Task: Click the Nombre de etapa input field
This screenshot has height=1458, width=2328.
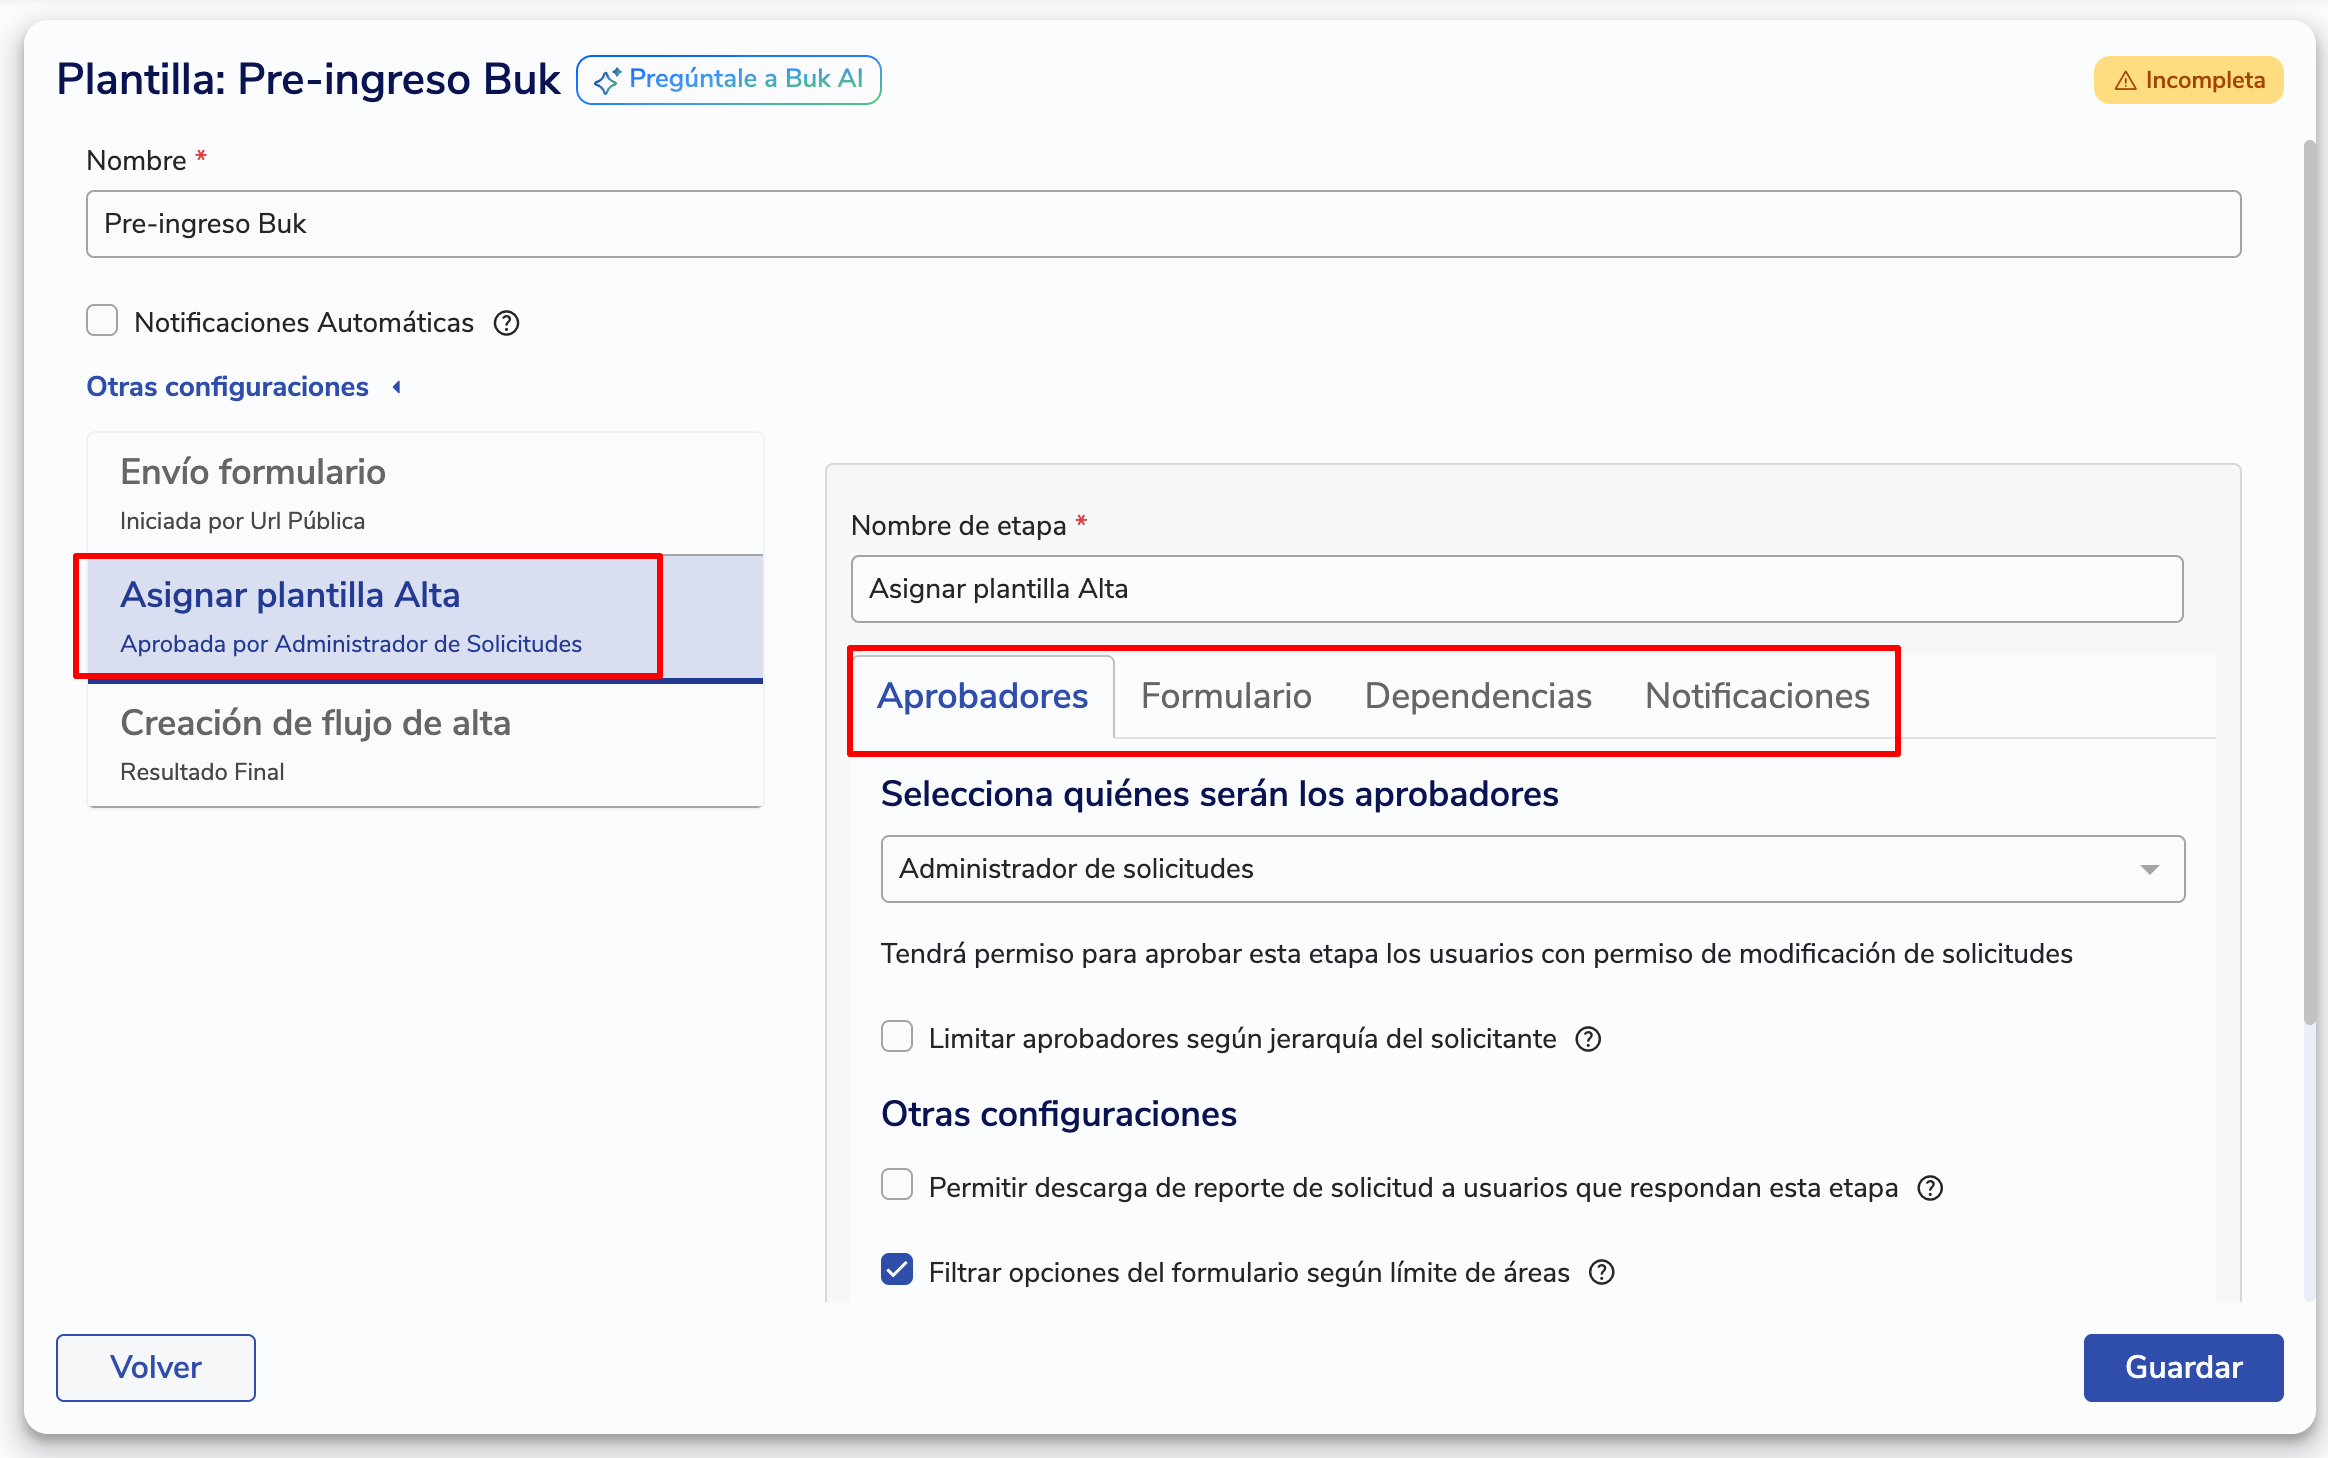Action: [x=1516, y=589]
